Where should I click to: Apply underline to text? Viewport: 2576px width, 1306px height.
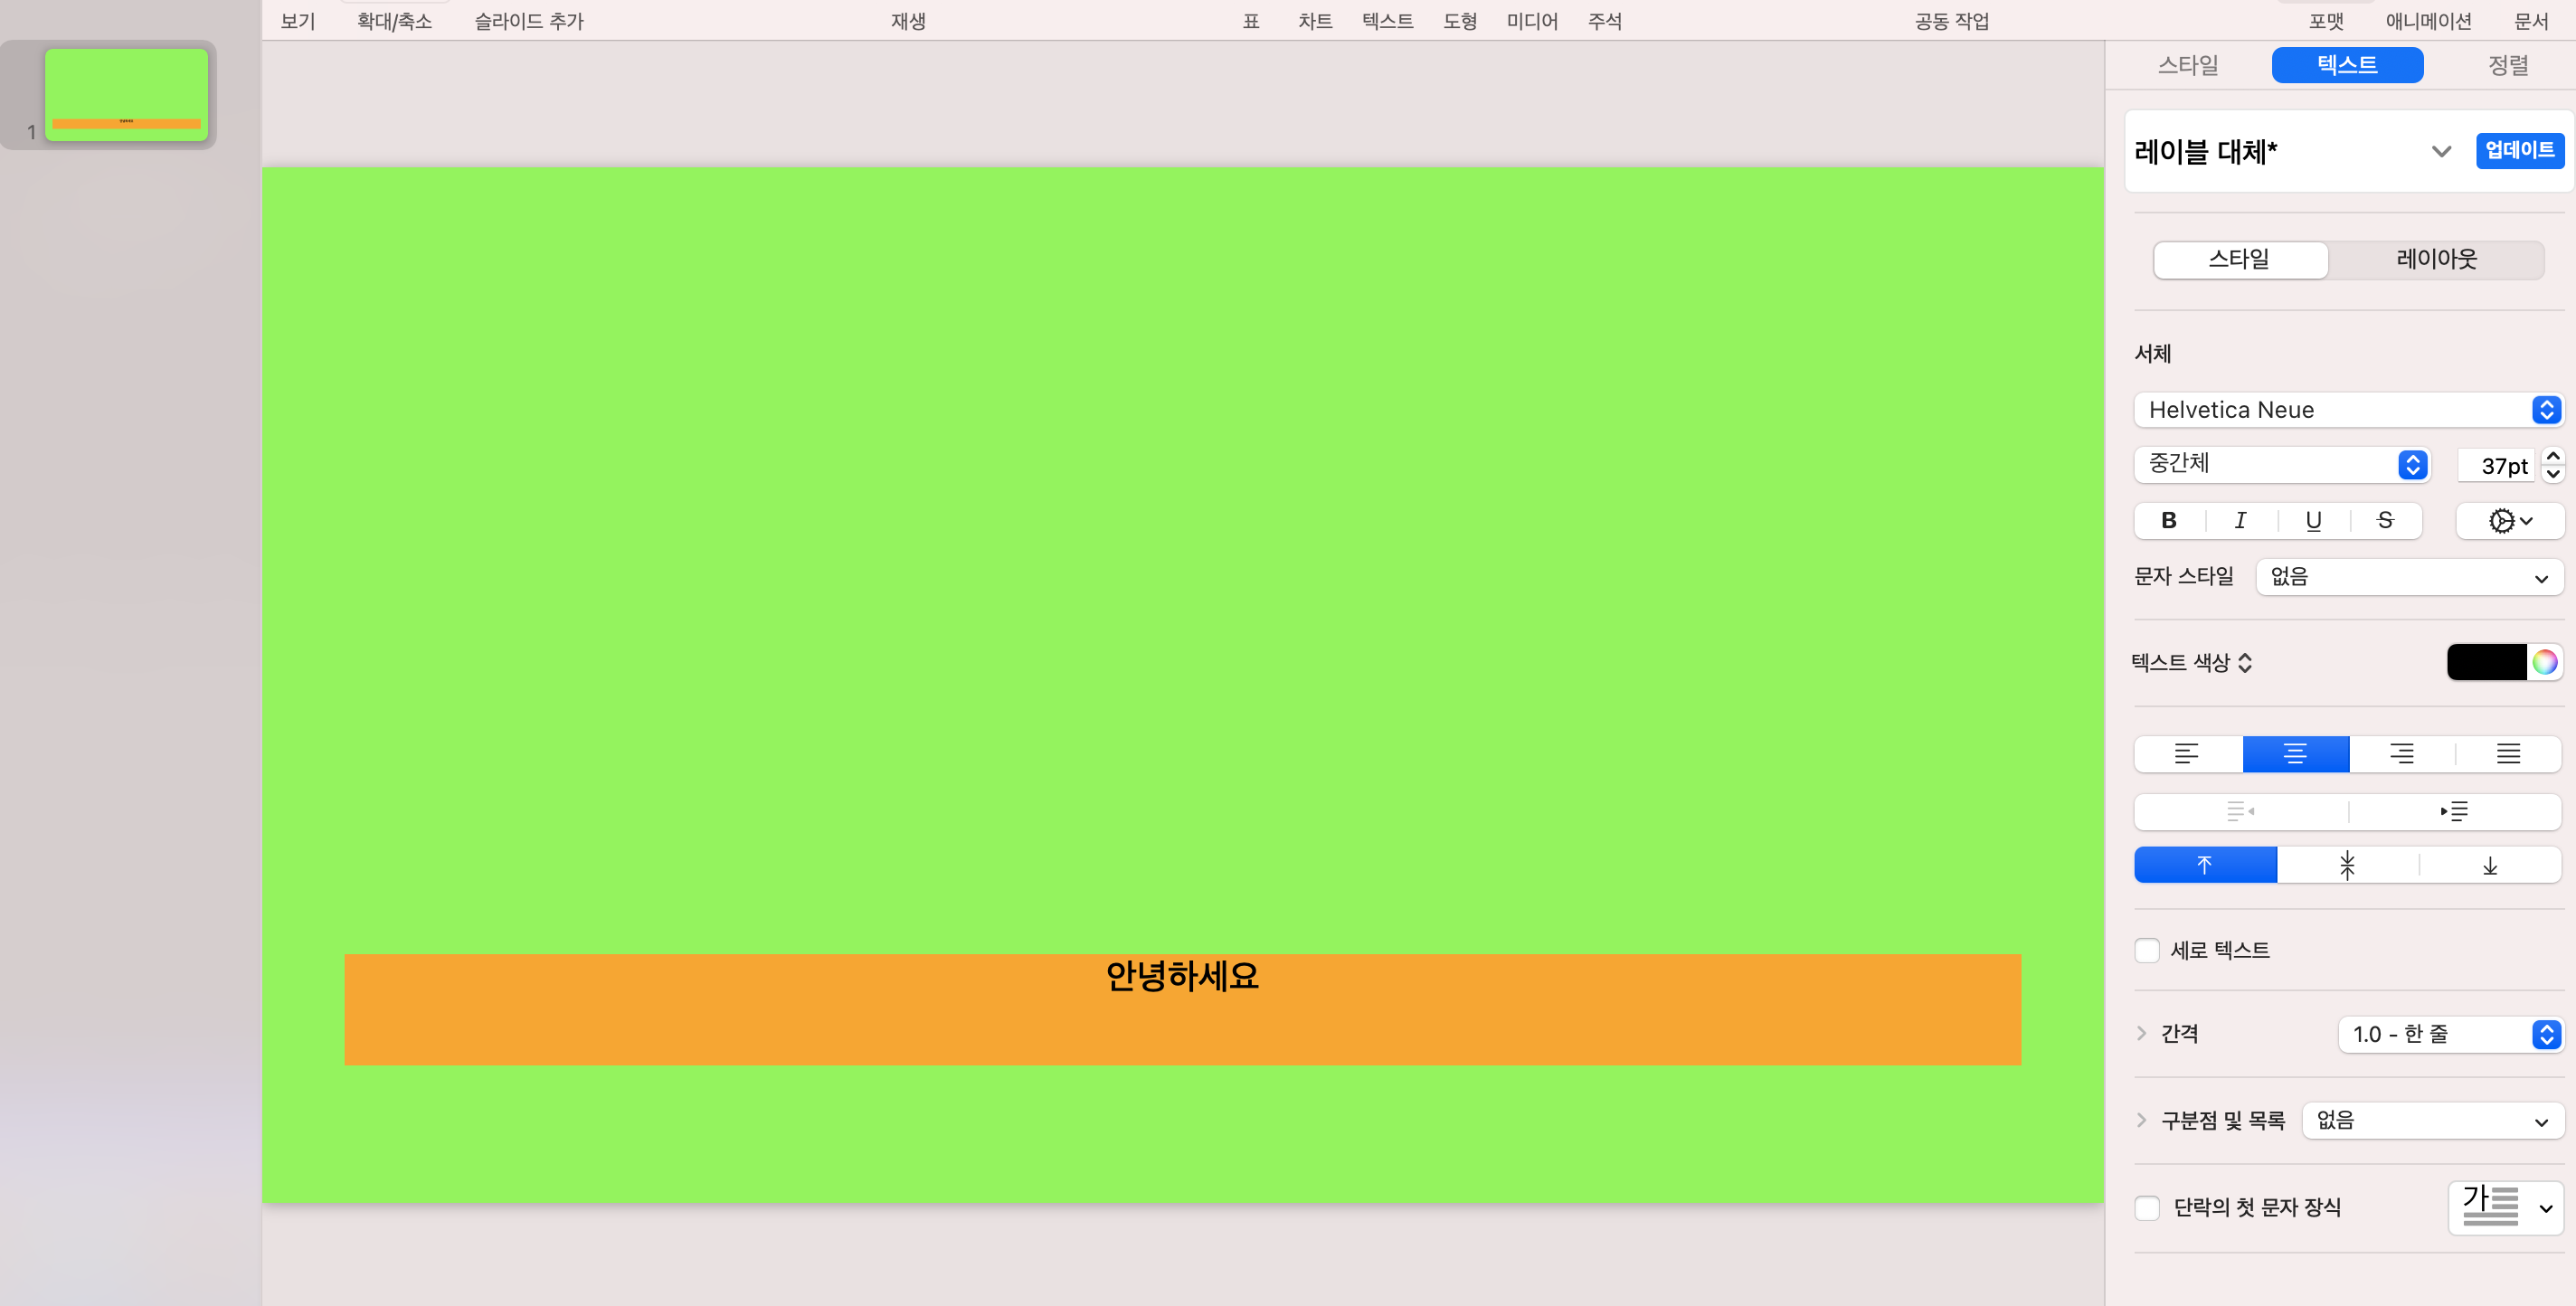pyautogui.click(x=2313, y=520)
